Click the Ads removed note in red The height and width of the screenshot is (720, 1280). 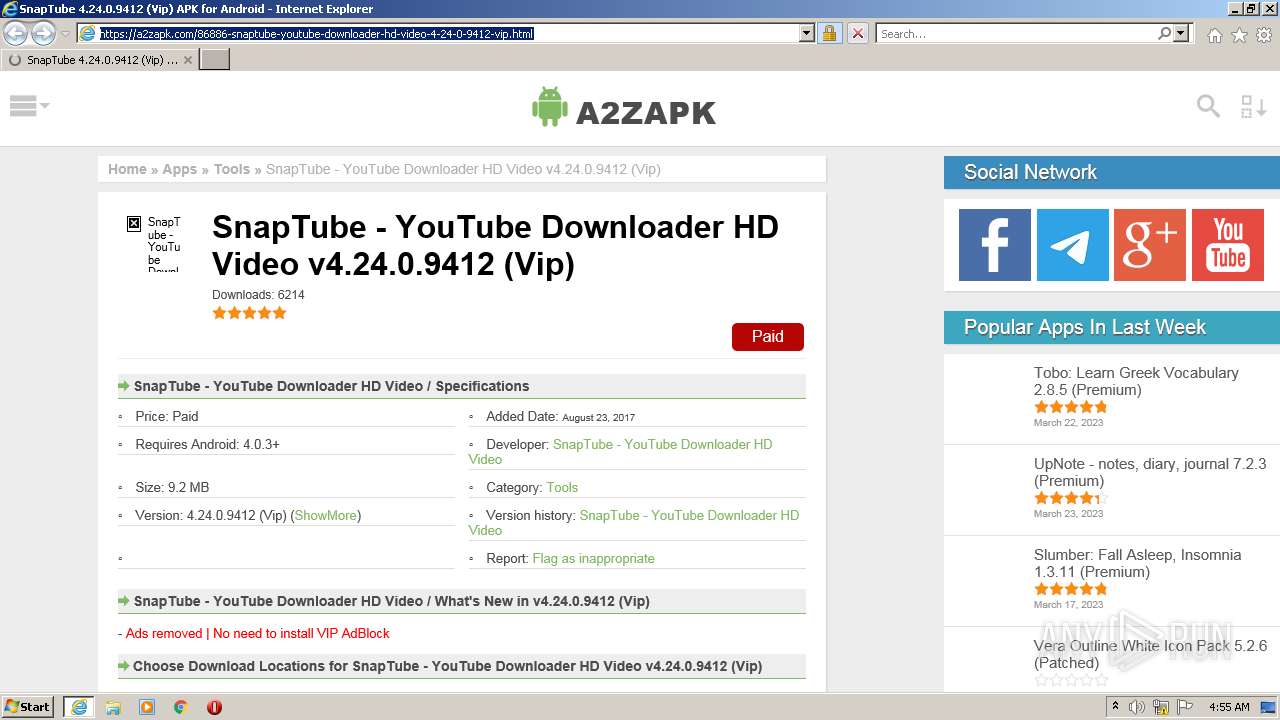[x=258, y=633]
